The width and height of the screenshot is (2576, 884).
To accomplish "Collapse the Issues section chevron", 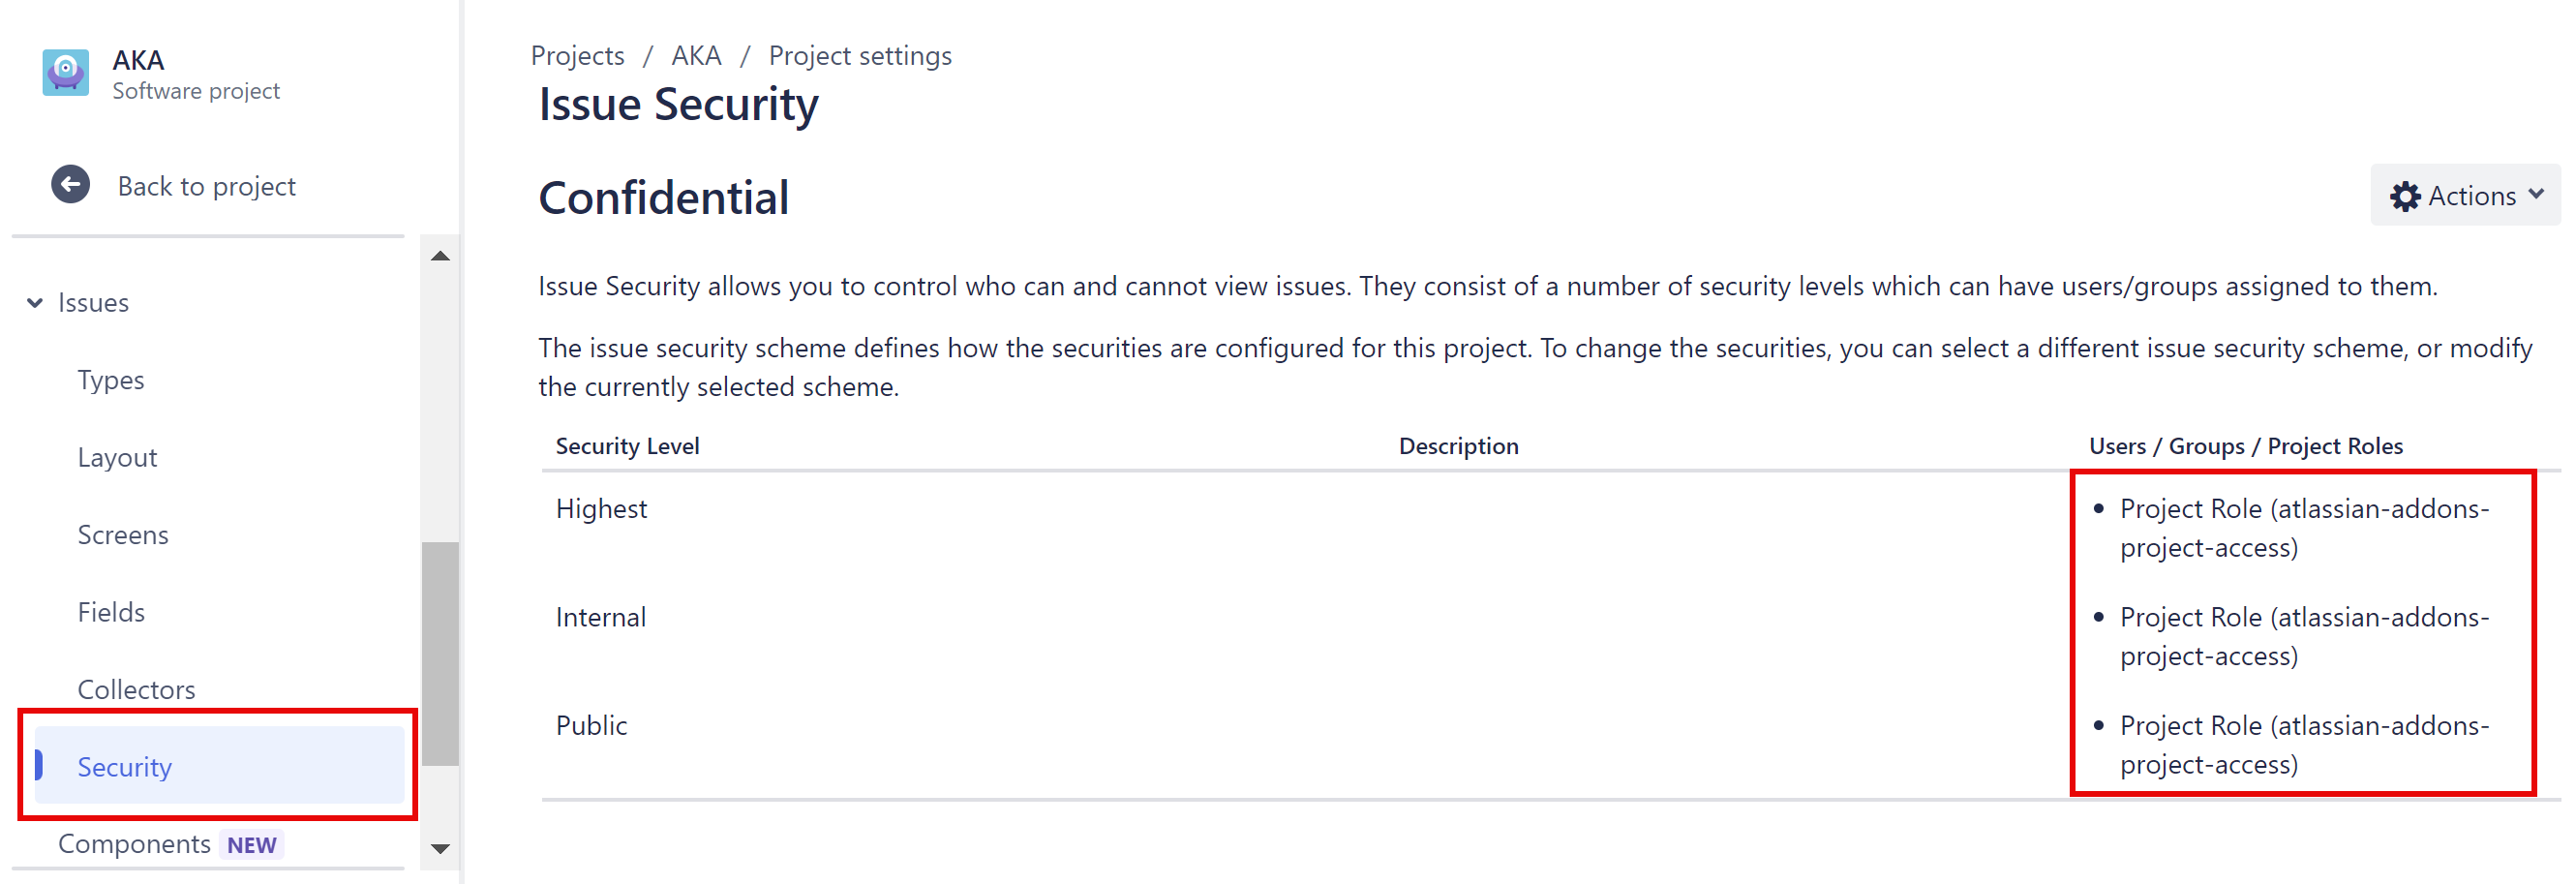I will click(x=33, y=302).
